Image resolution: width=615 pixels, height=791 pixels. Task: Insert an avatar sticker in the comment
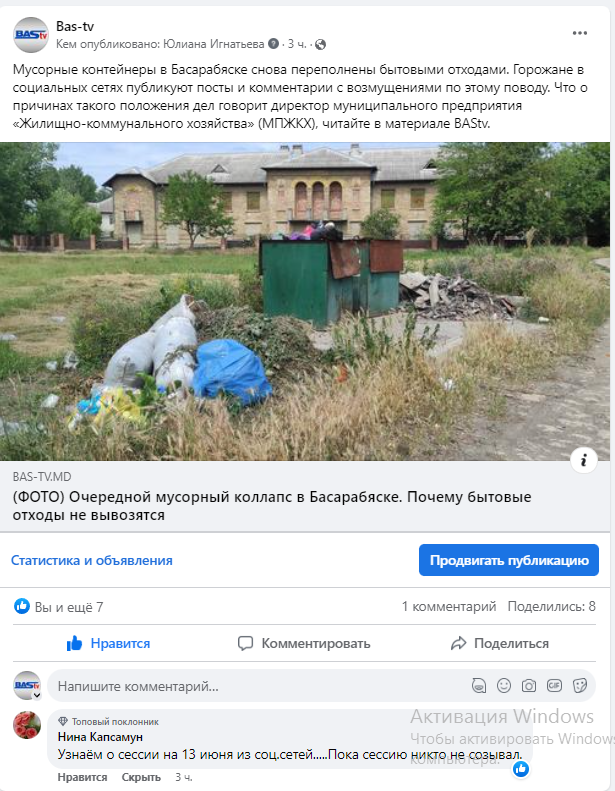click(479, 686)
